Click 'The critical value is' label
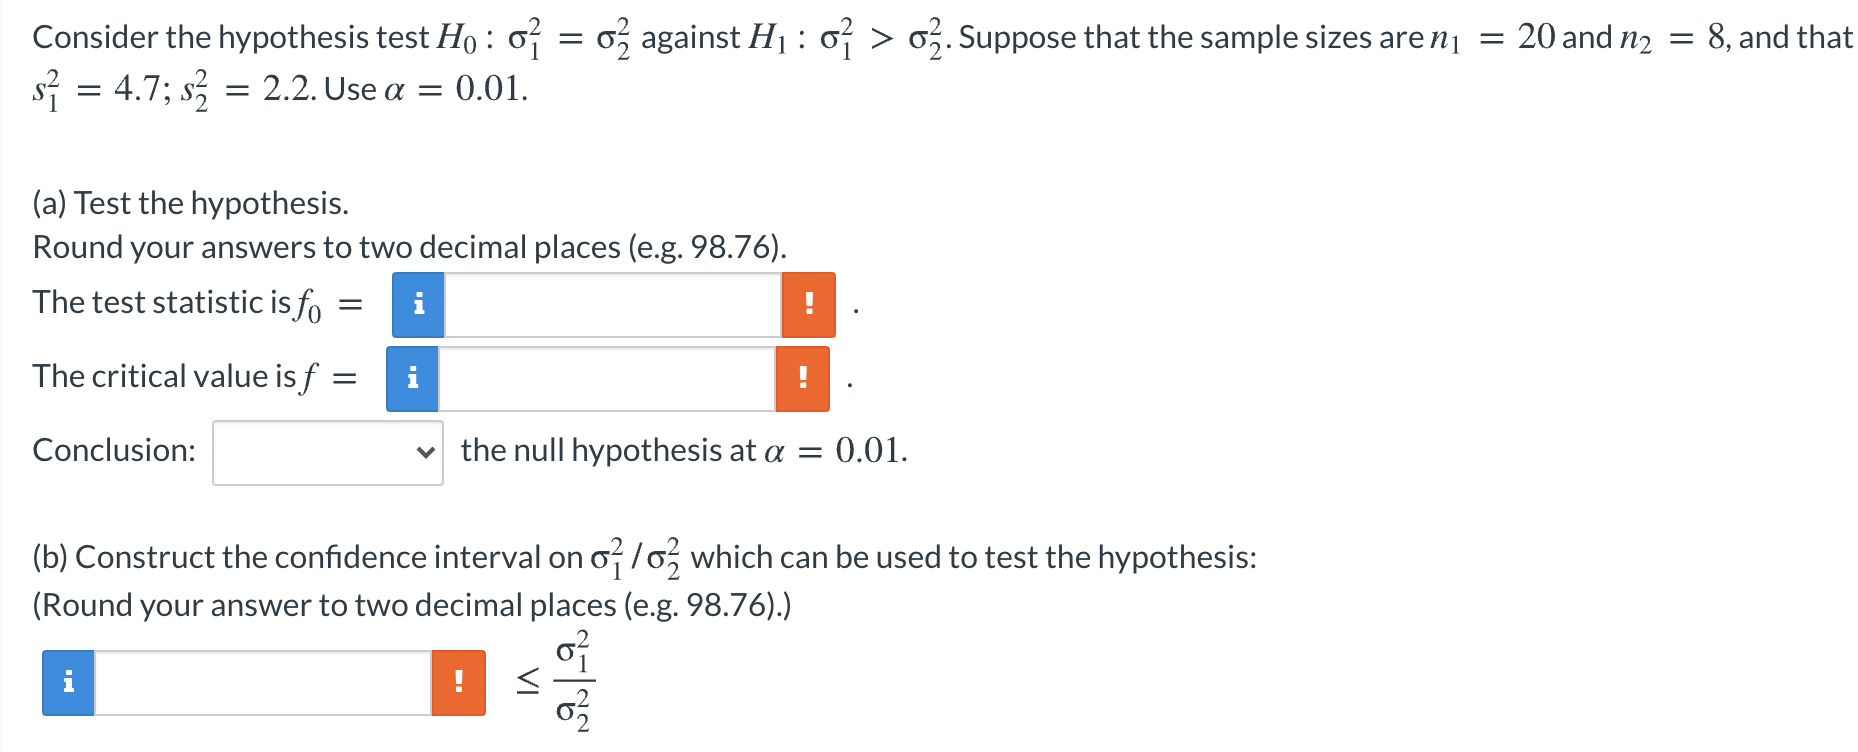 pos(164,376)
